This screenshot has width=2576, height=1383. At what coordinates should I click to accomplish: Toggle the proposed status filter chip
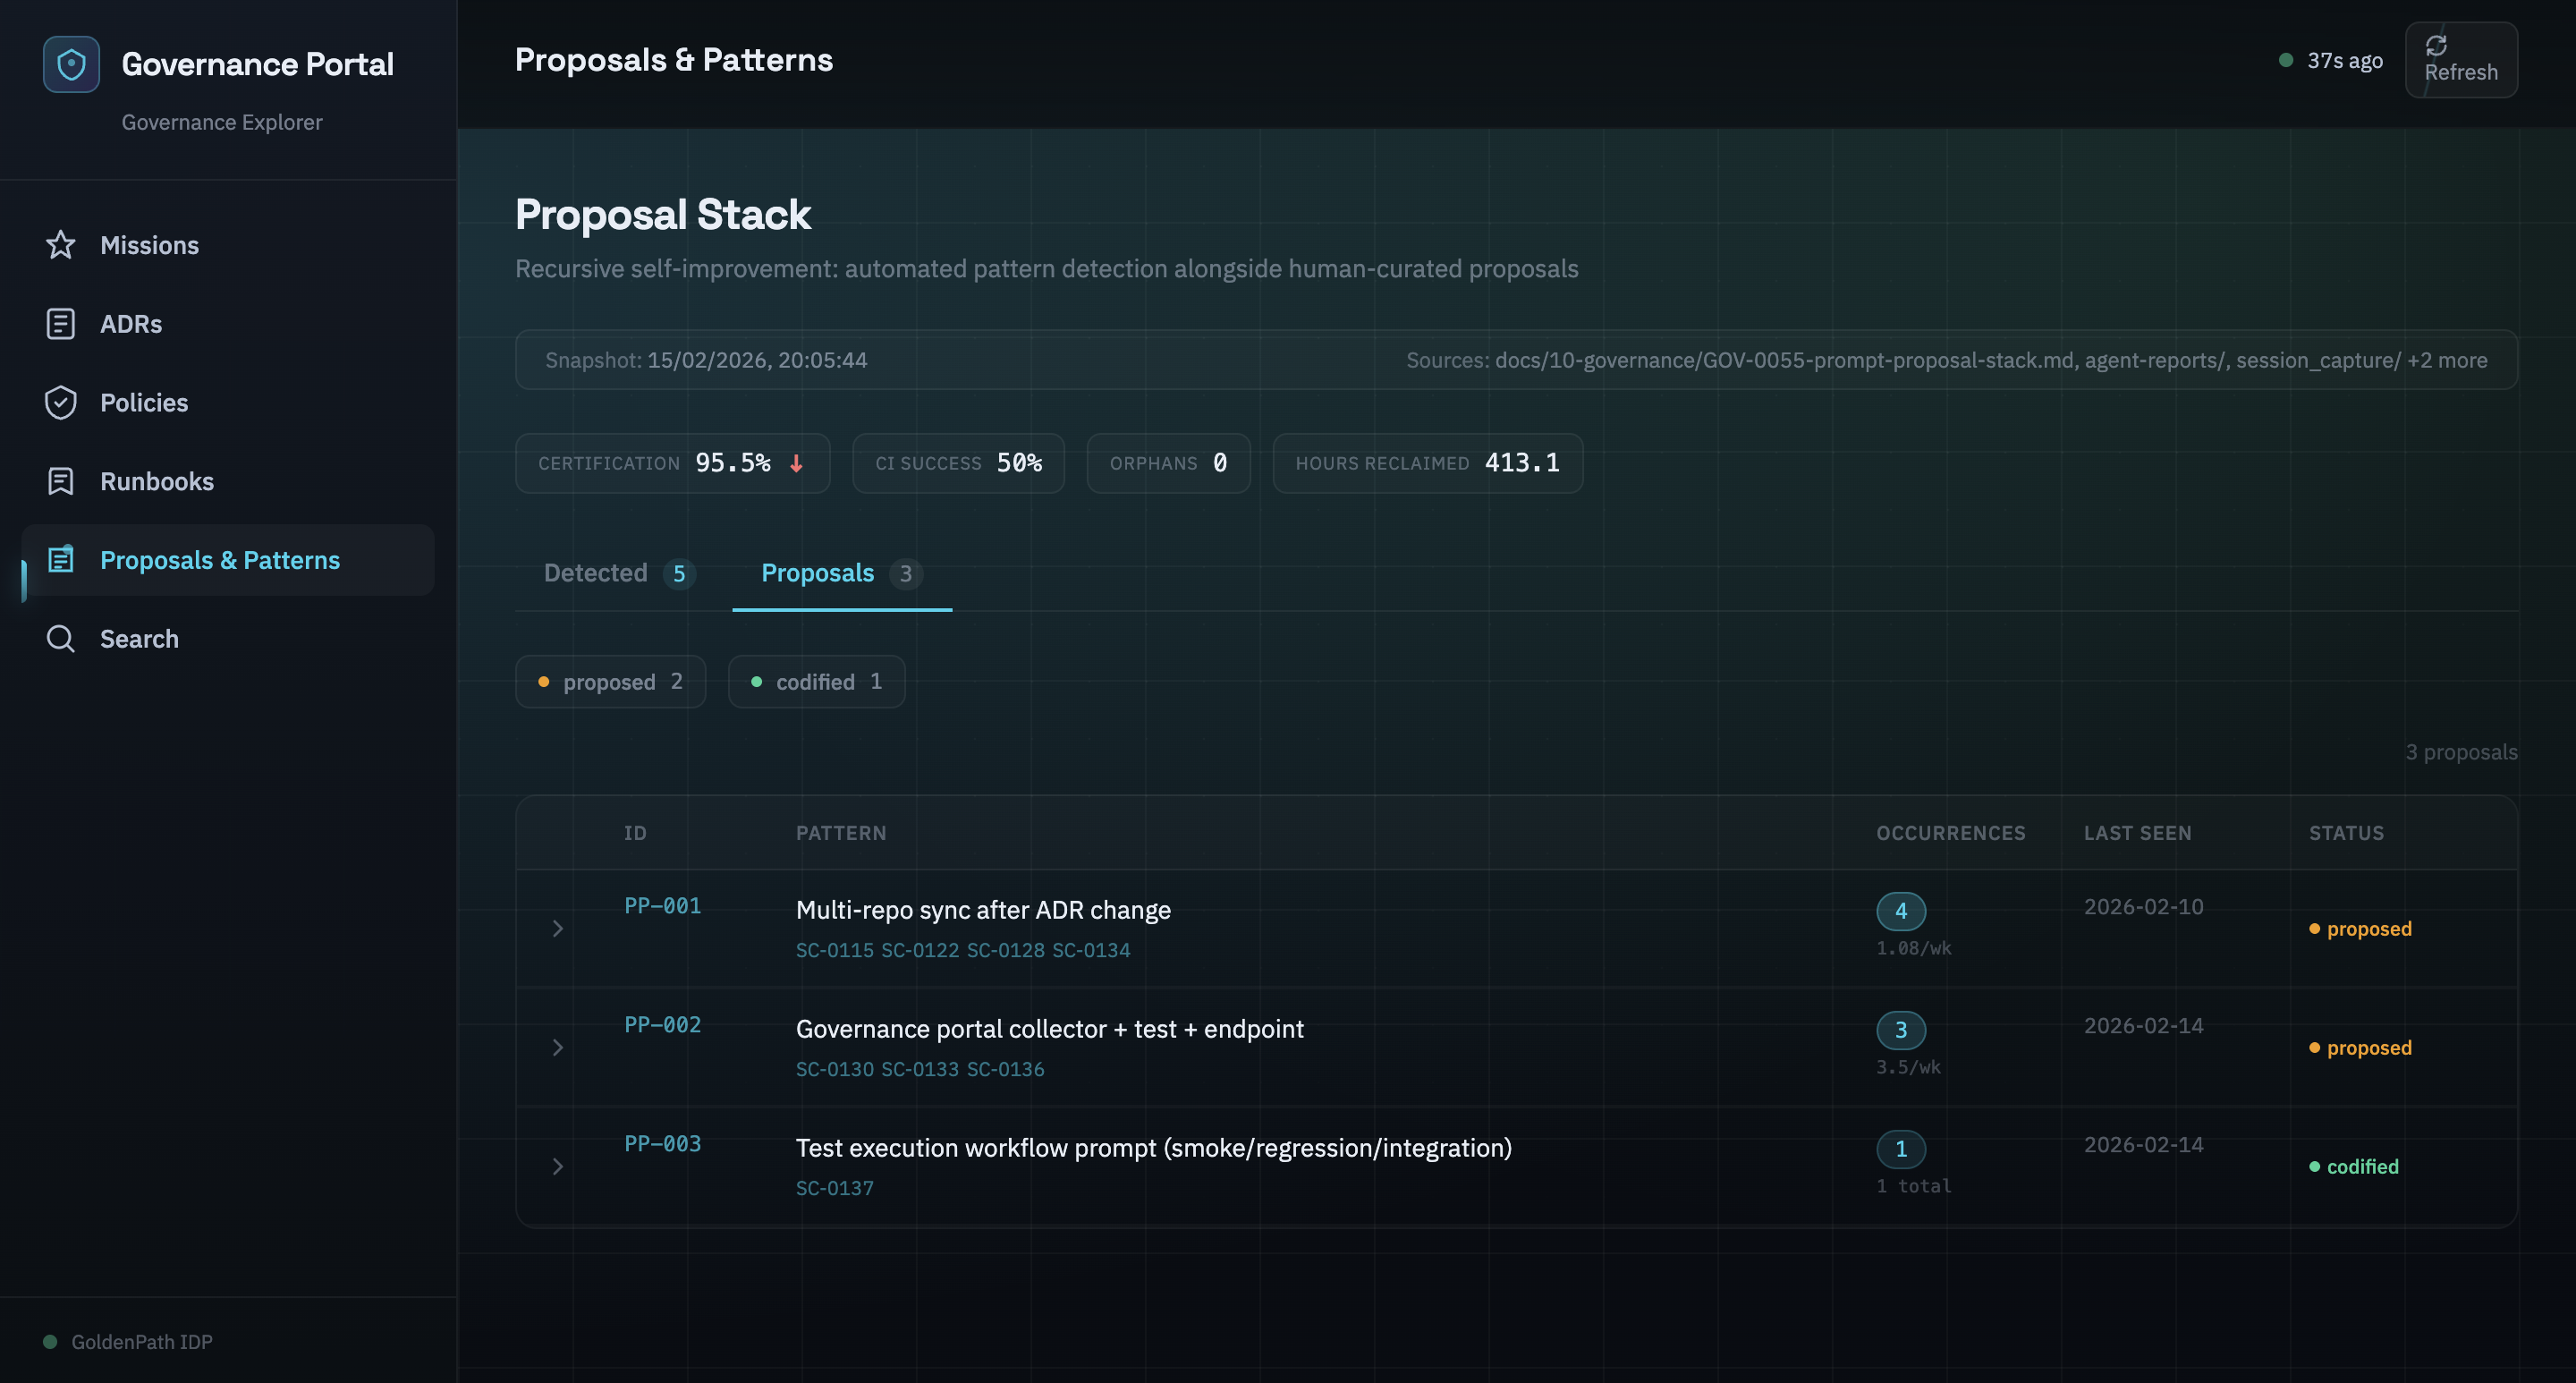[610, 682]
